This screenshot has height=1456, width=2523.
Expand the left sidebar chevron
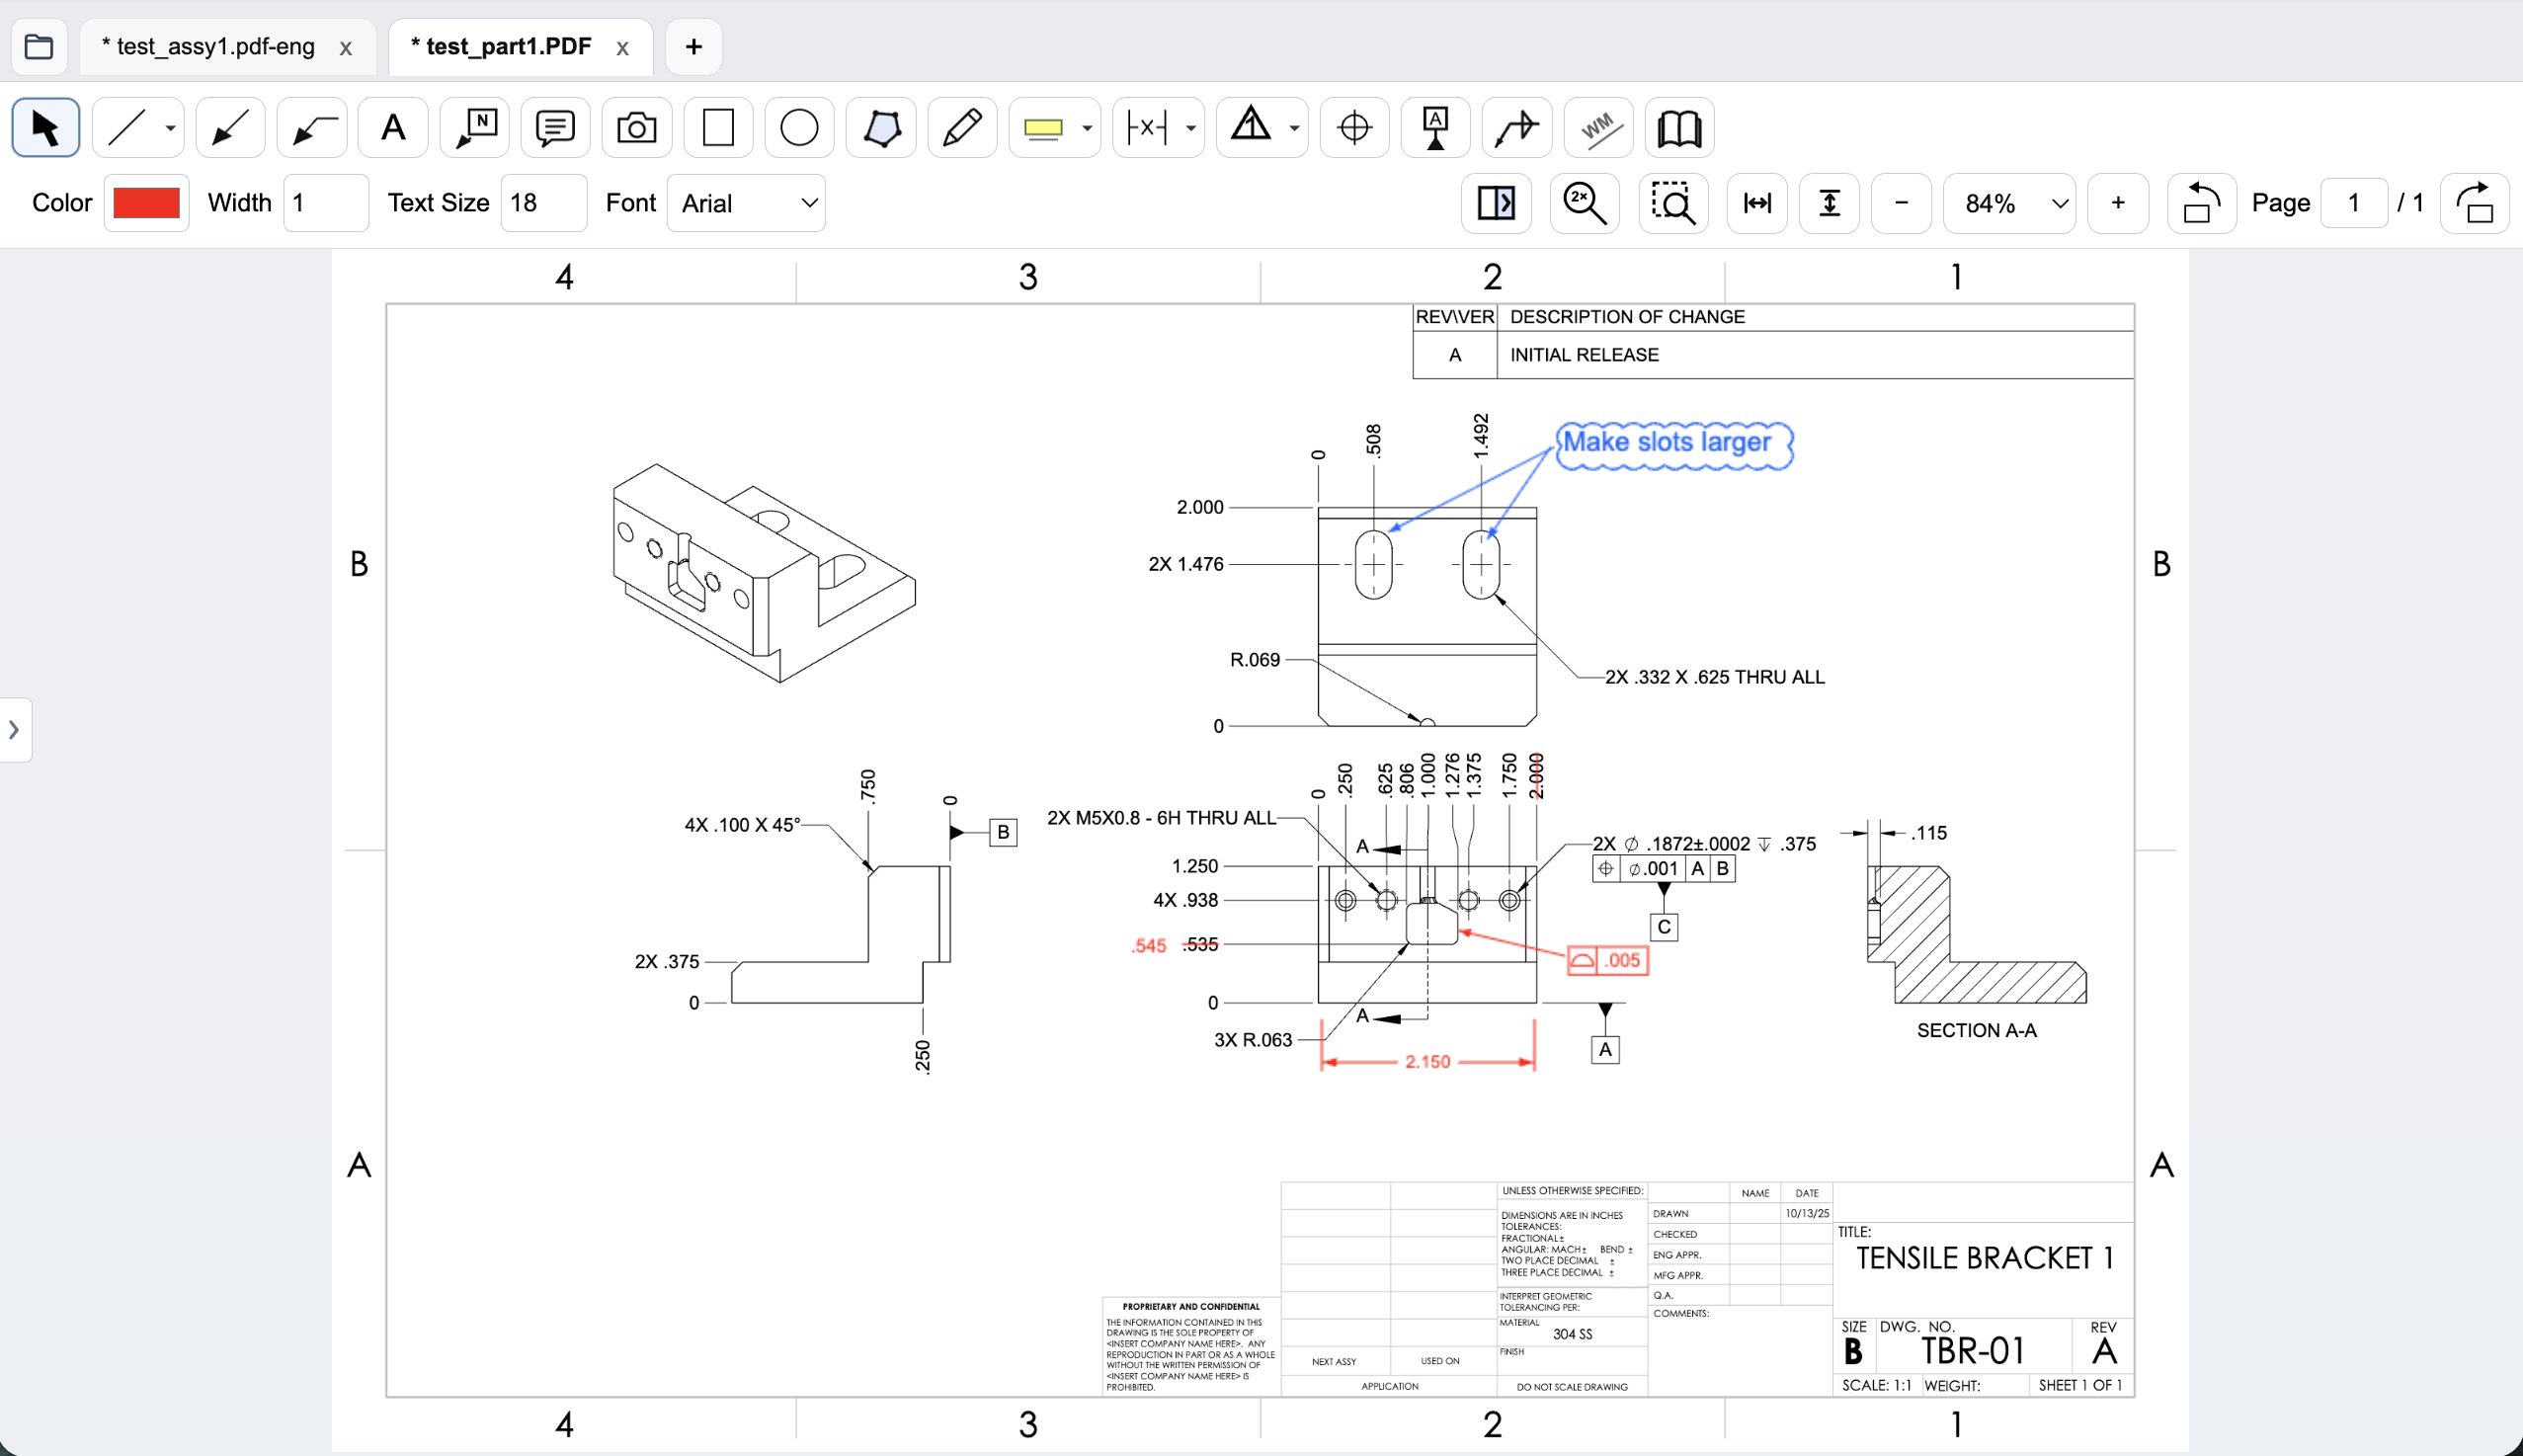click(x=14, y=729)
